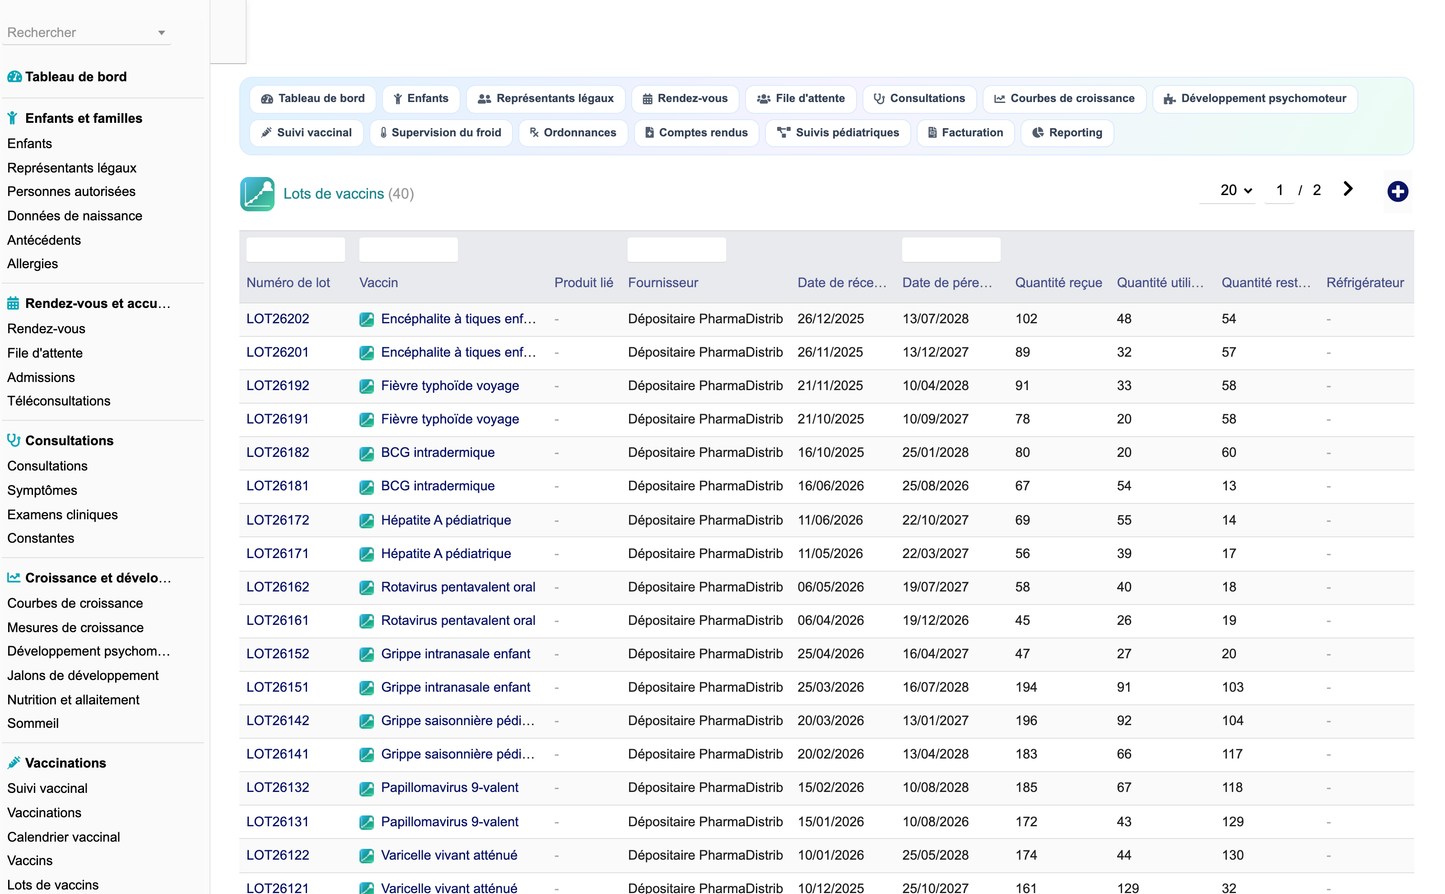Click the vaccine icon in row LOT26201

tap(367, 353)
